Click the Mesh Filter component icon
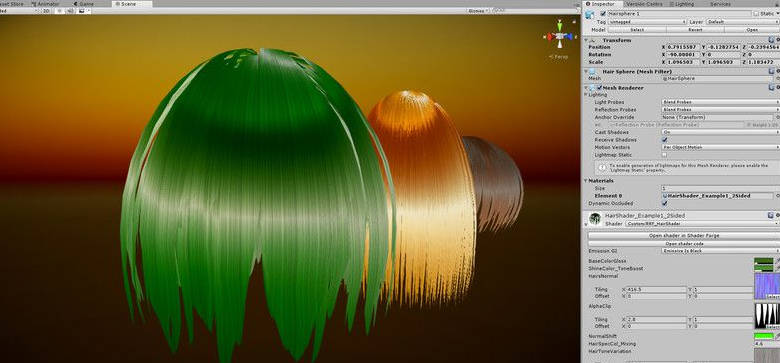The height and width of the screenshot is (363, 780). (592, 72)
